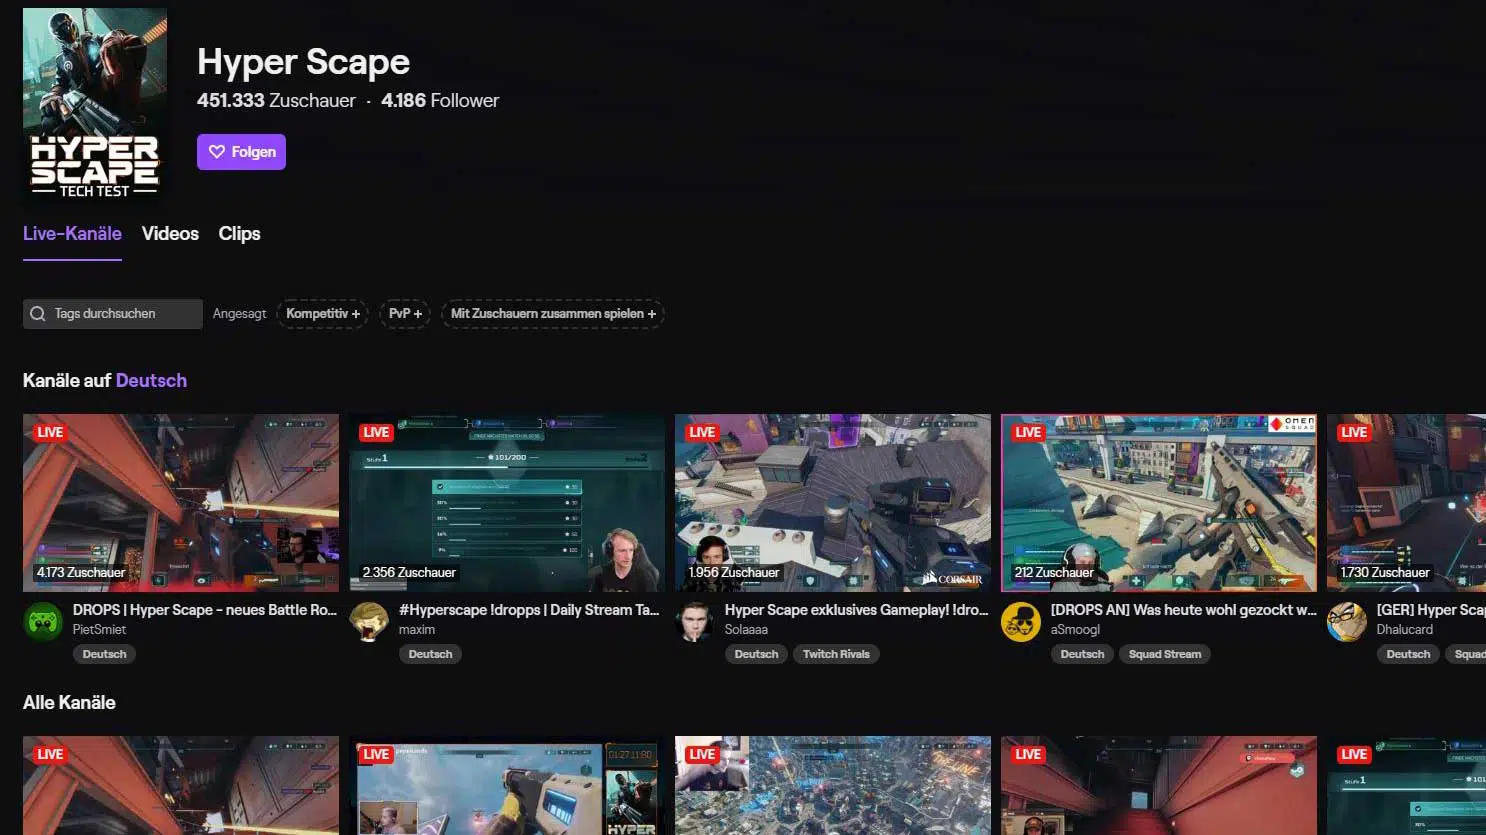Image resolution: width=1486 pixels, height=835 pixels.
Task: Open the third Alle Kanäle thumbnail showing city map
Action: click(x=833, y=786)
